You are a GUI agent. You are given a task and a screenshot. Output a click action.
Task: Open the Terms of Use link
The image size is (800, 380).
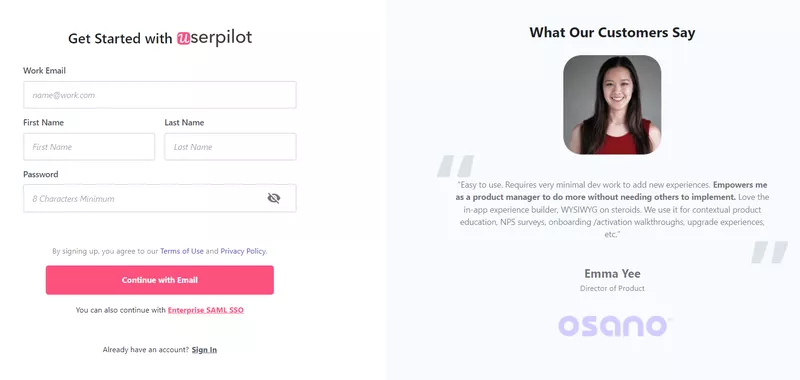click(182, 251)
